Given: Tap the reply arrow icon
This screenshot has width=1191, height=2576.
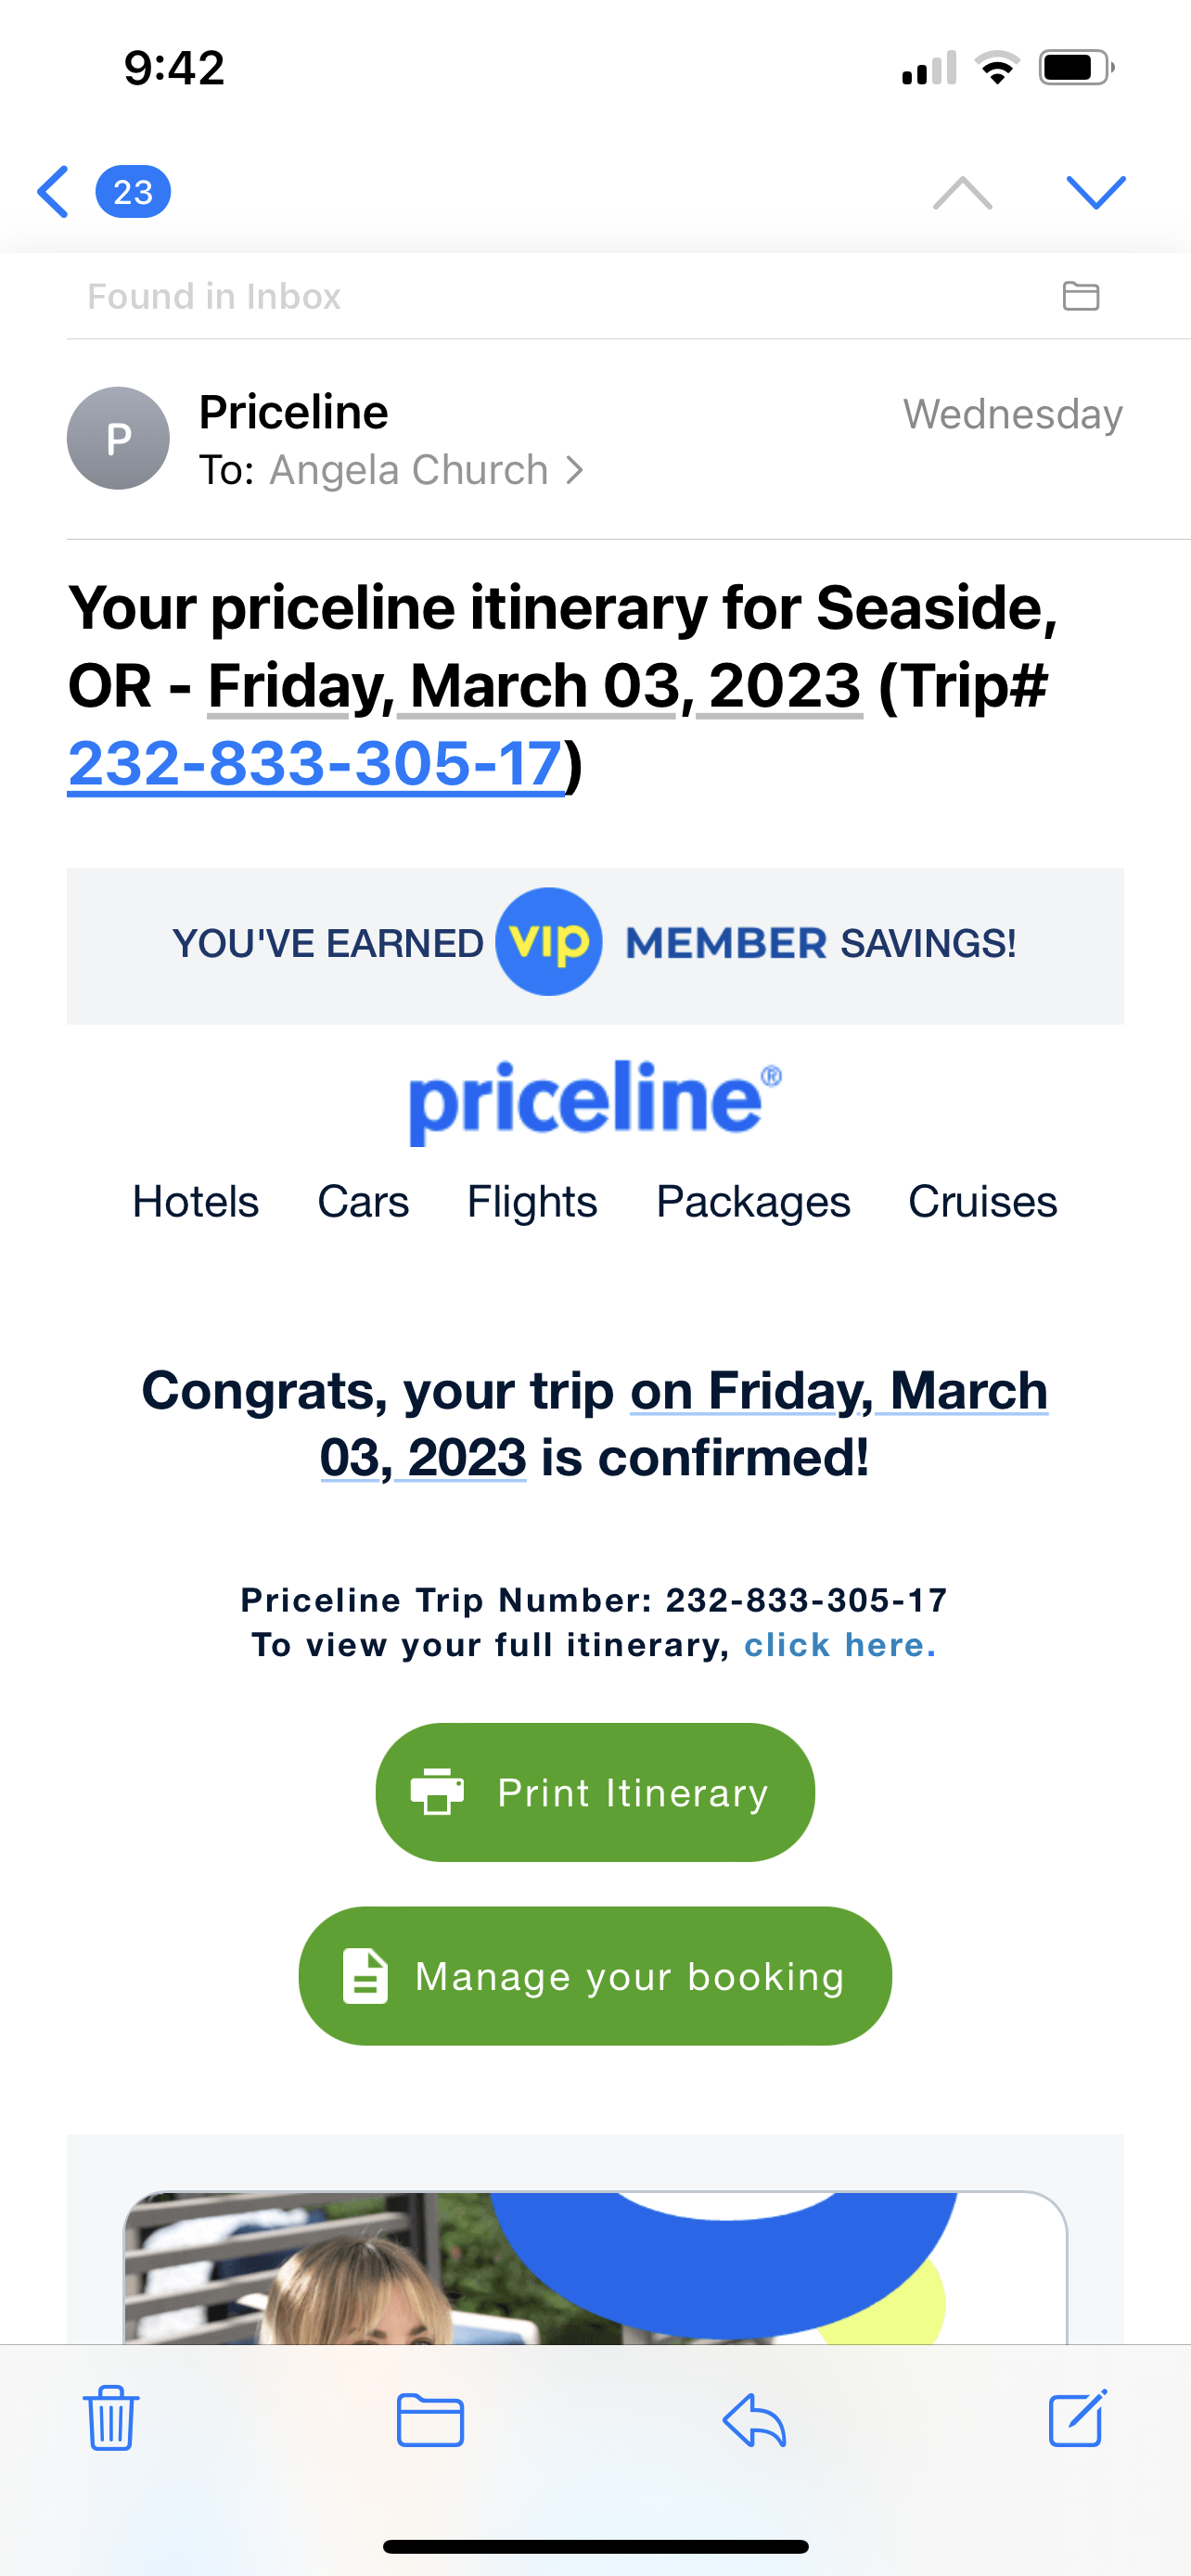Looking at the screenshot, I should coord(754,2420).
